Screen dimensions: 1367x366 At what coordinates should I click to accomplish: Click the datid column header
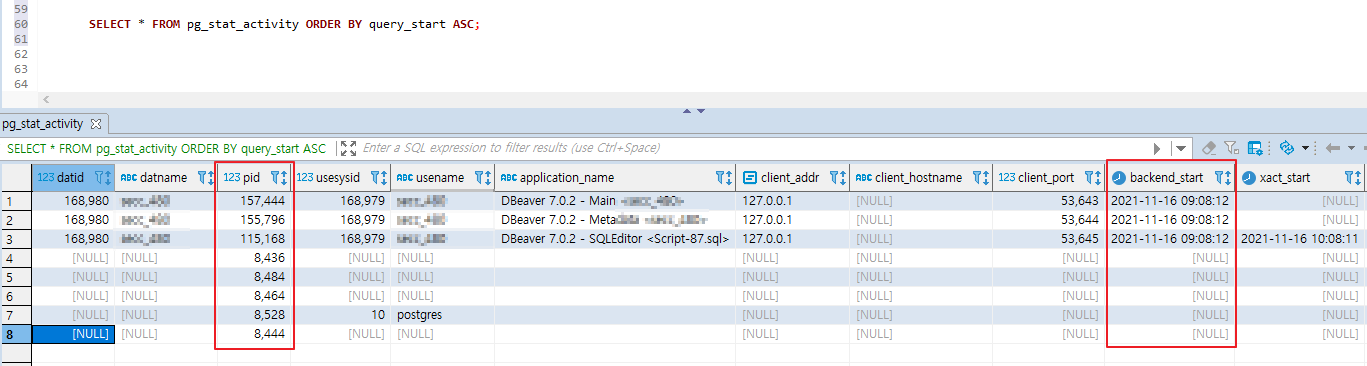click(x=74, y=177)
